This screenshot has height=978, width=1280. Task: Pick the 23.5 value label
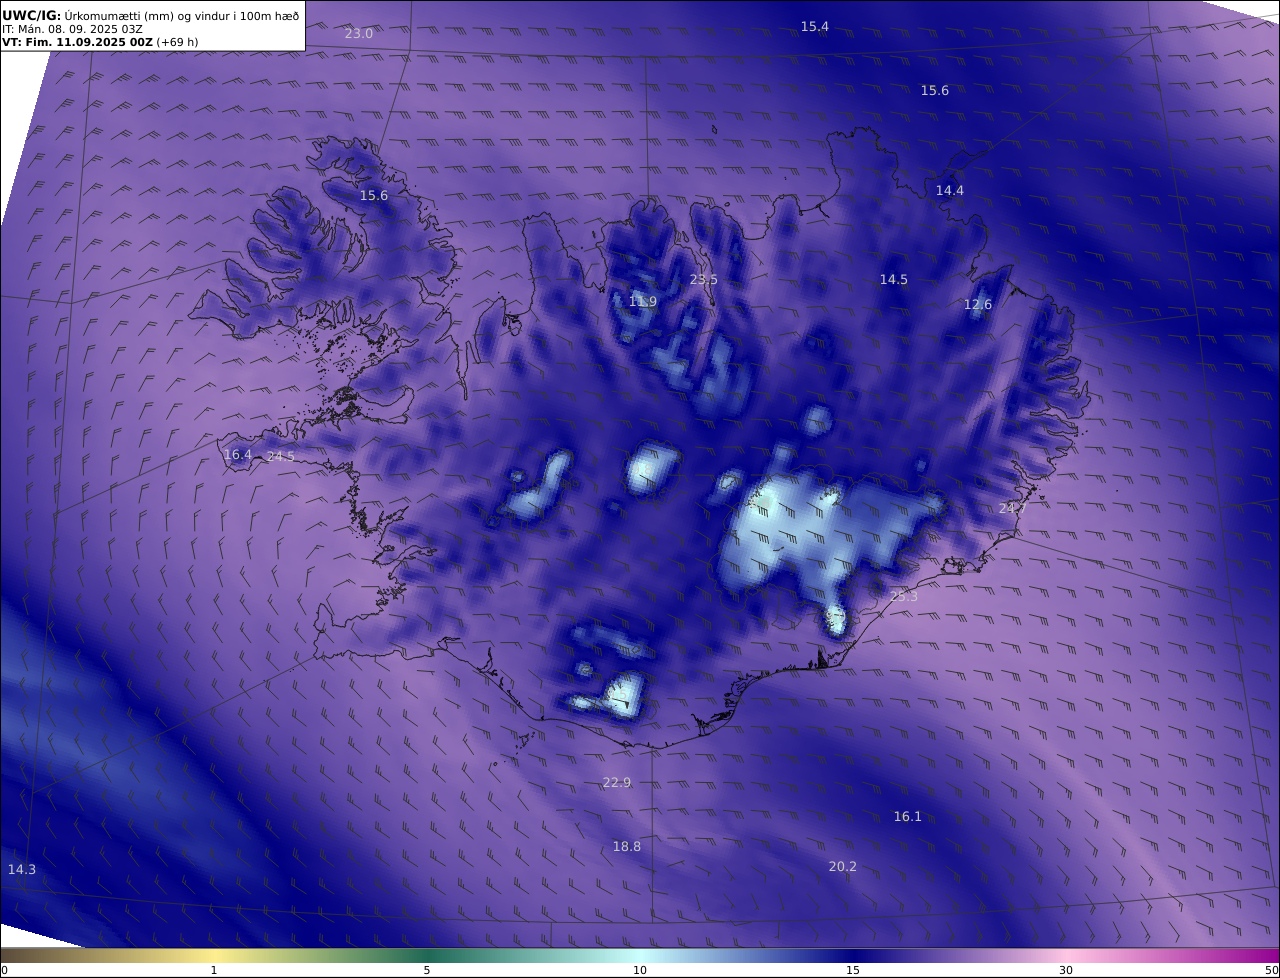click(x=704, y=279)
